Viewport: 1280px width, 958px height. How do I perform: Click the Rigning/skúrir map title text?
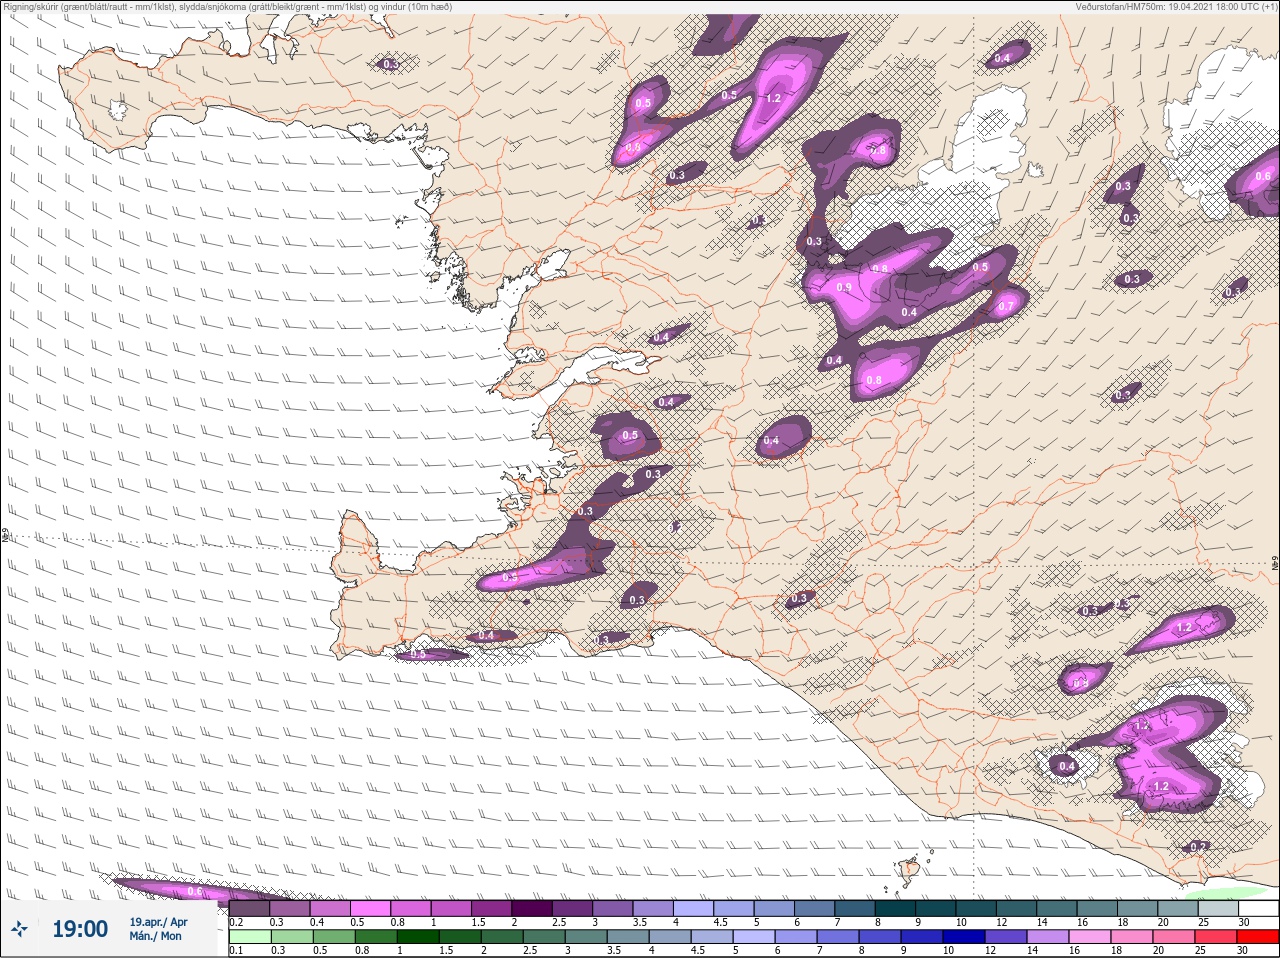[228, 7]
